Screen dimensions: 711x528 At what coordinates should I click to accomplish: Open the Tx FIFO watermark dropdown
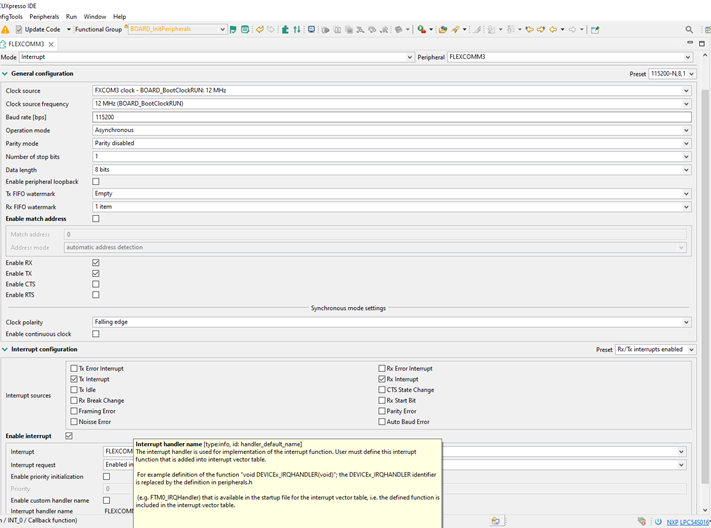coord(392,194)
